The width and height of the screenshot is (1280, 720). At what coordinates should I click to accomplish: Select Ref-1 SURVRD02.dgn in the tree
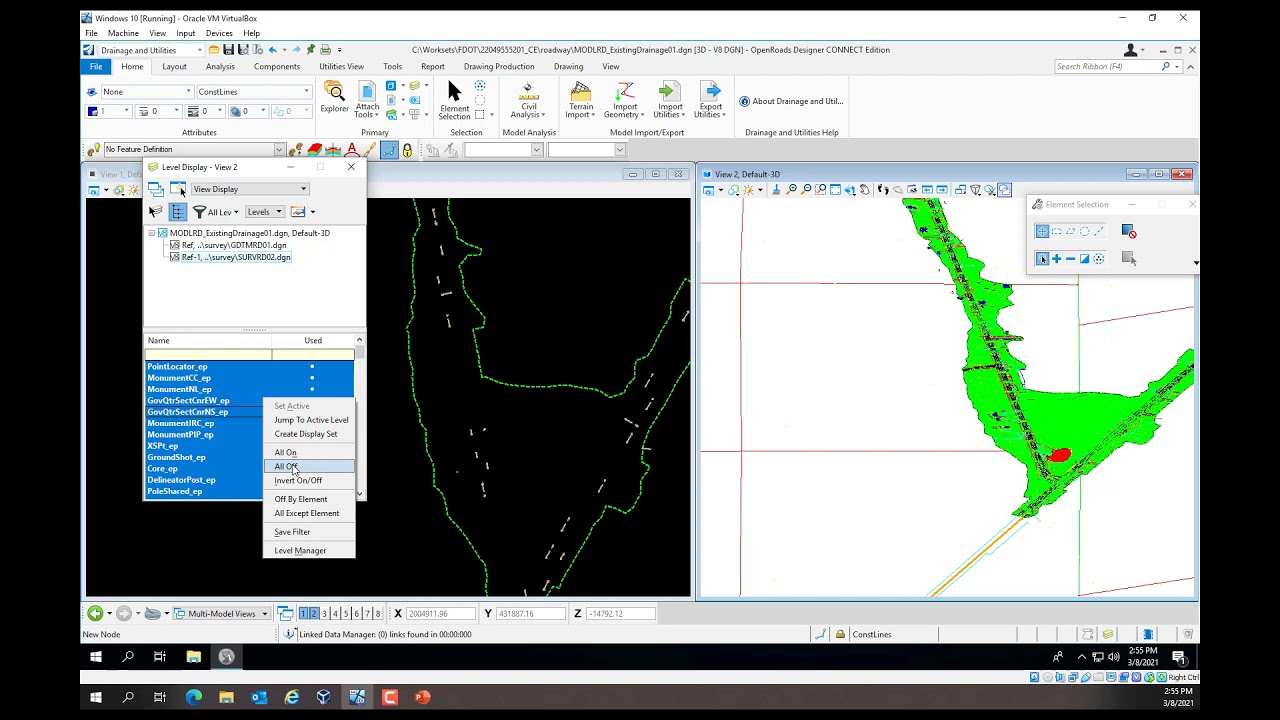(236, 257)
